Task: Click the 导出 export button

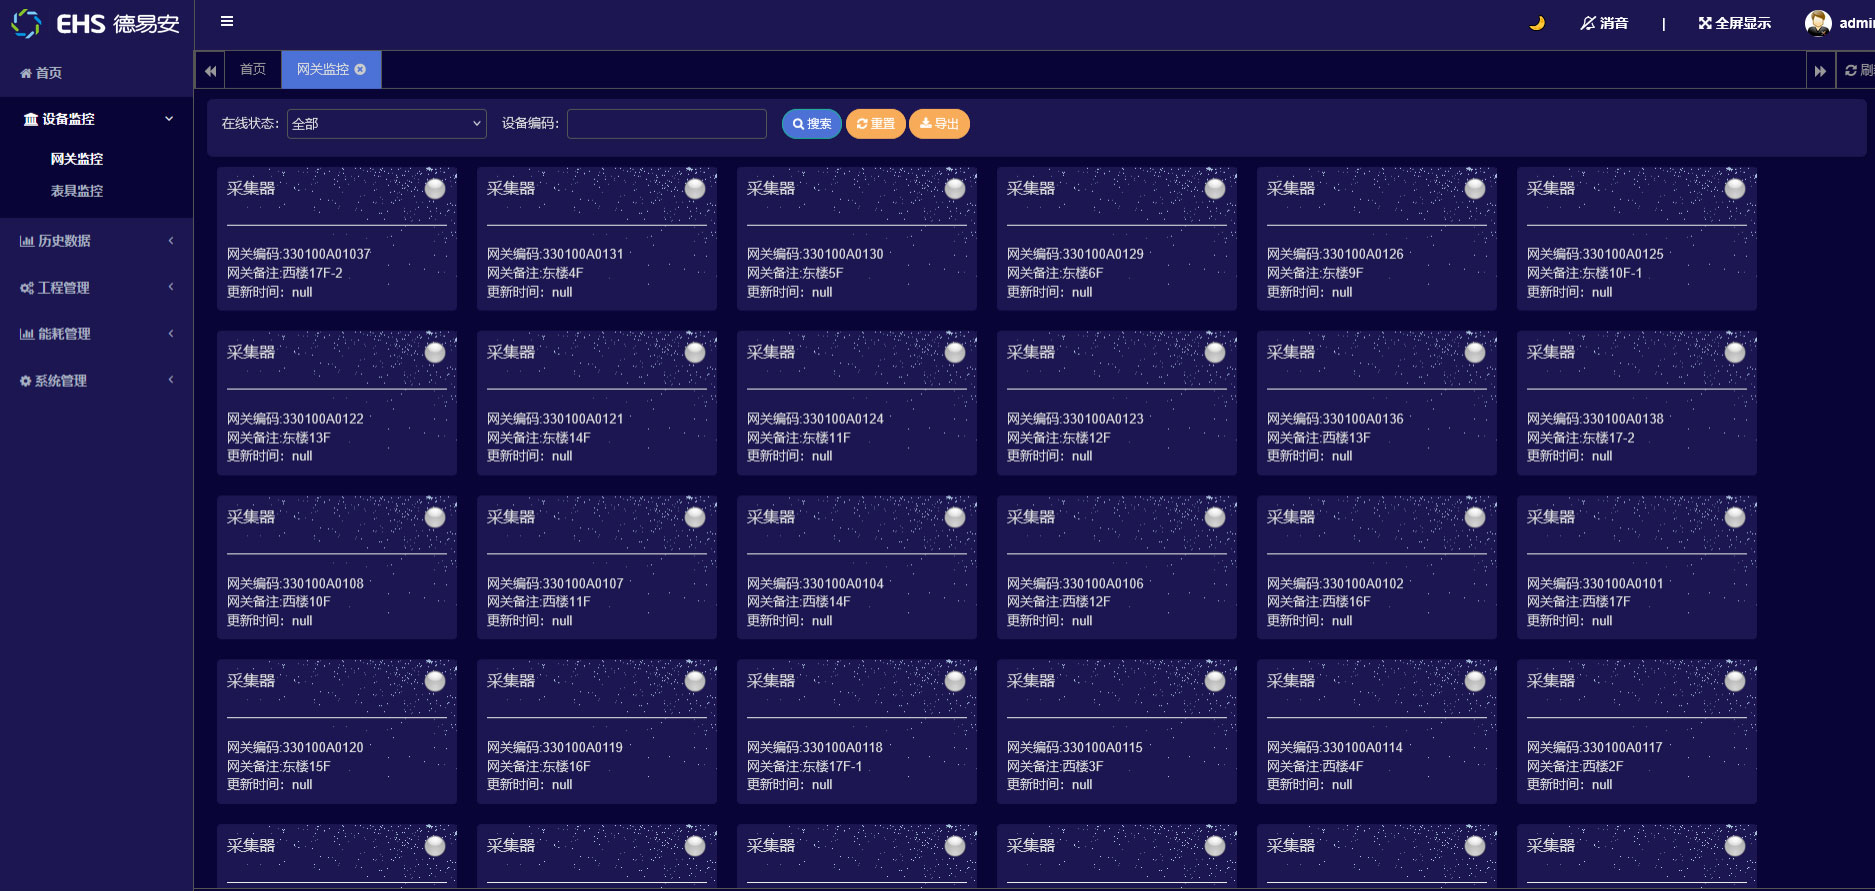Action: (x=939, y=124)
